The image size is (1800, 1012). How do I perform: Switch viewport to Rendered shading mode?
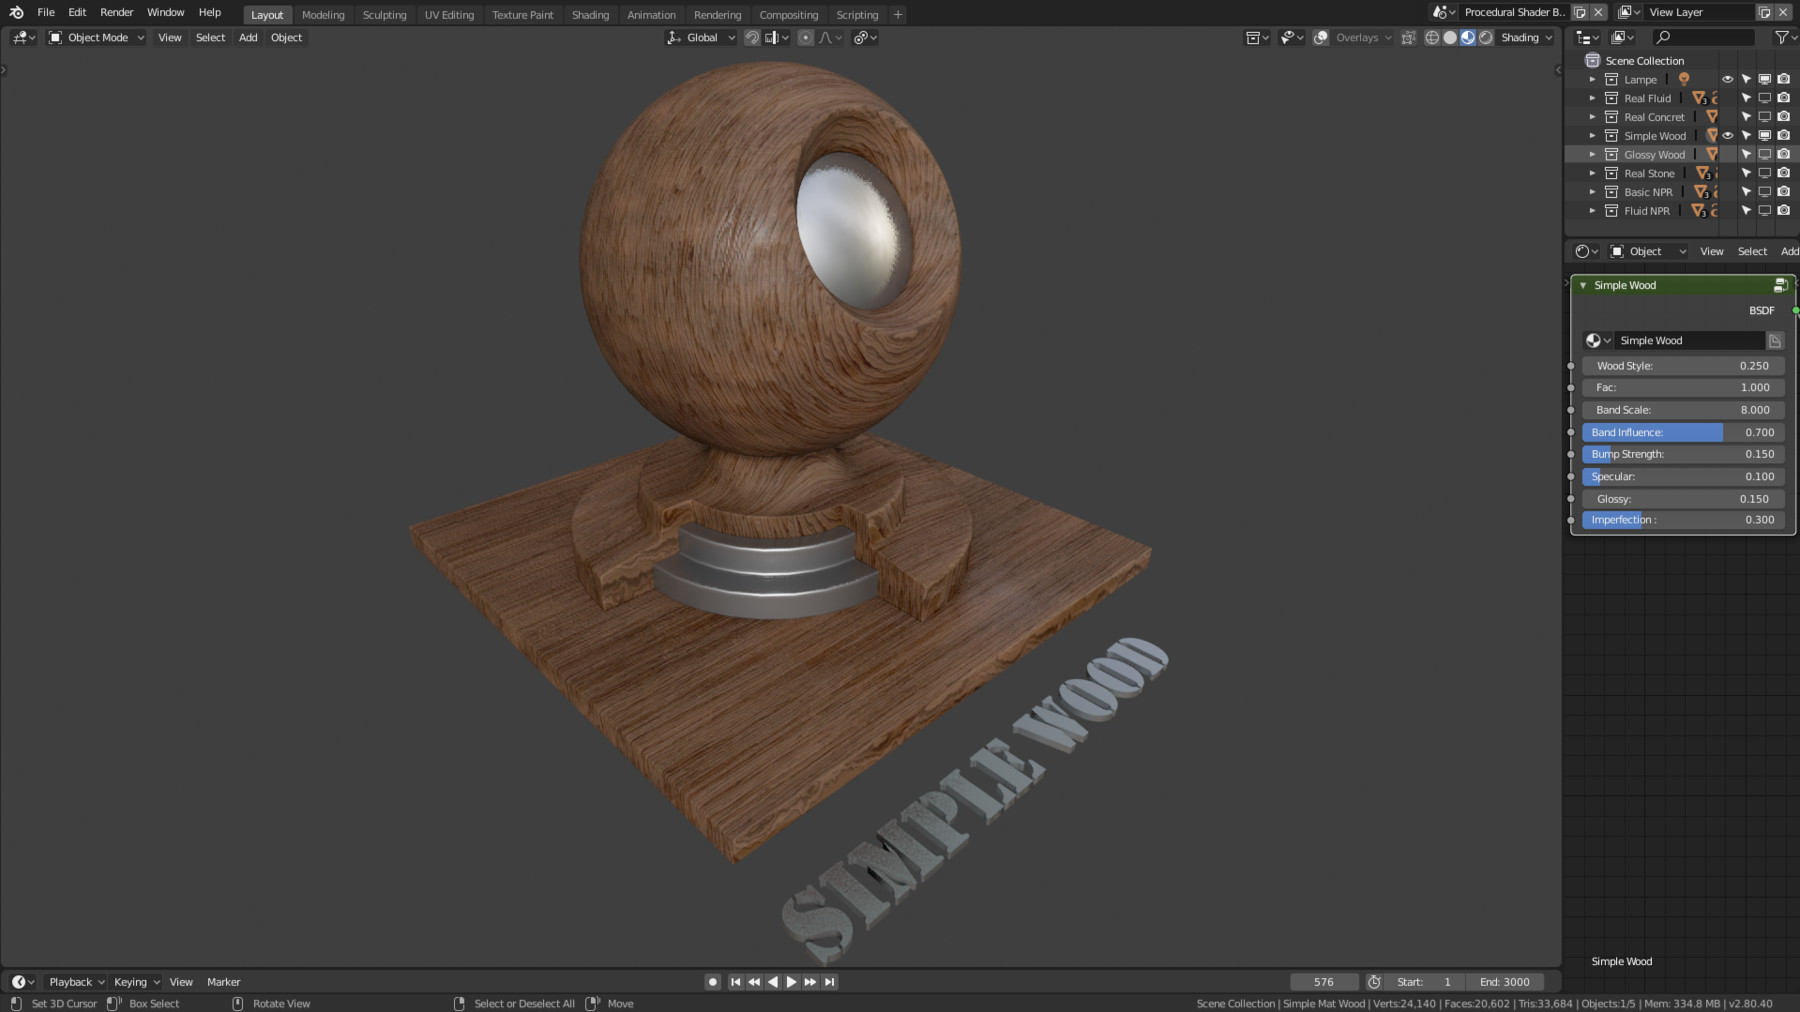(x=1486, y=37)
